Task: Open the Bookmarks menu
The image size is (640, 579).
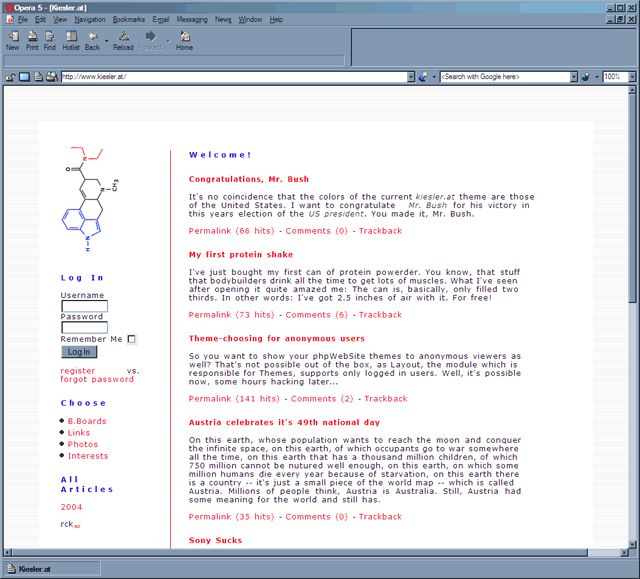Action: (x=128, y=19)
